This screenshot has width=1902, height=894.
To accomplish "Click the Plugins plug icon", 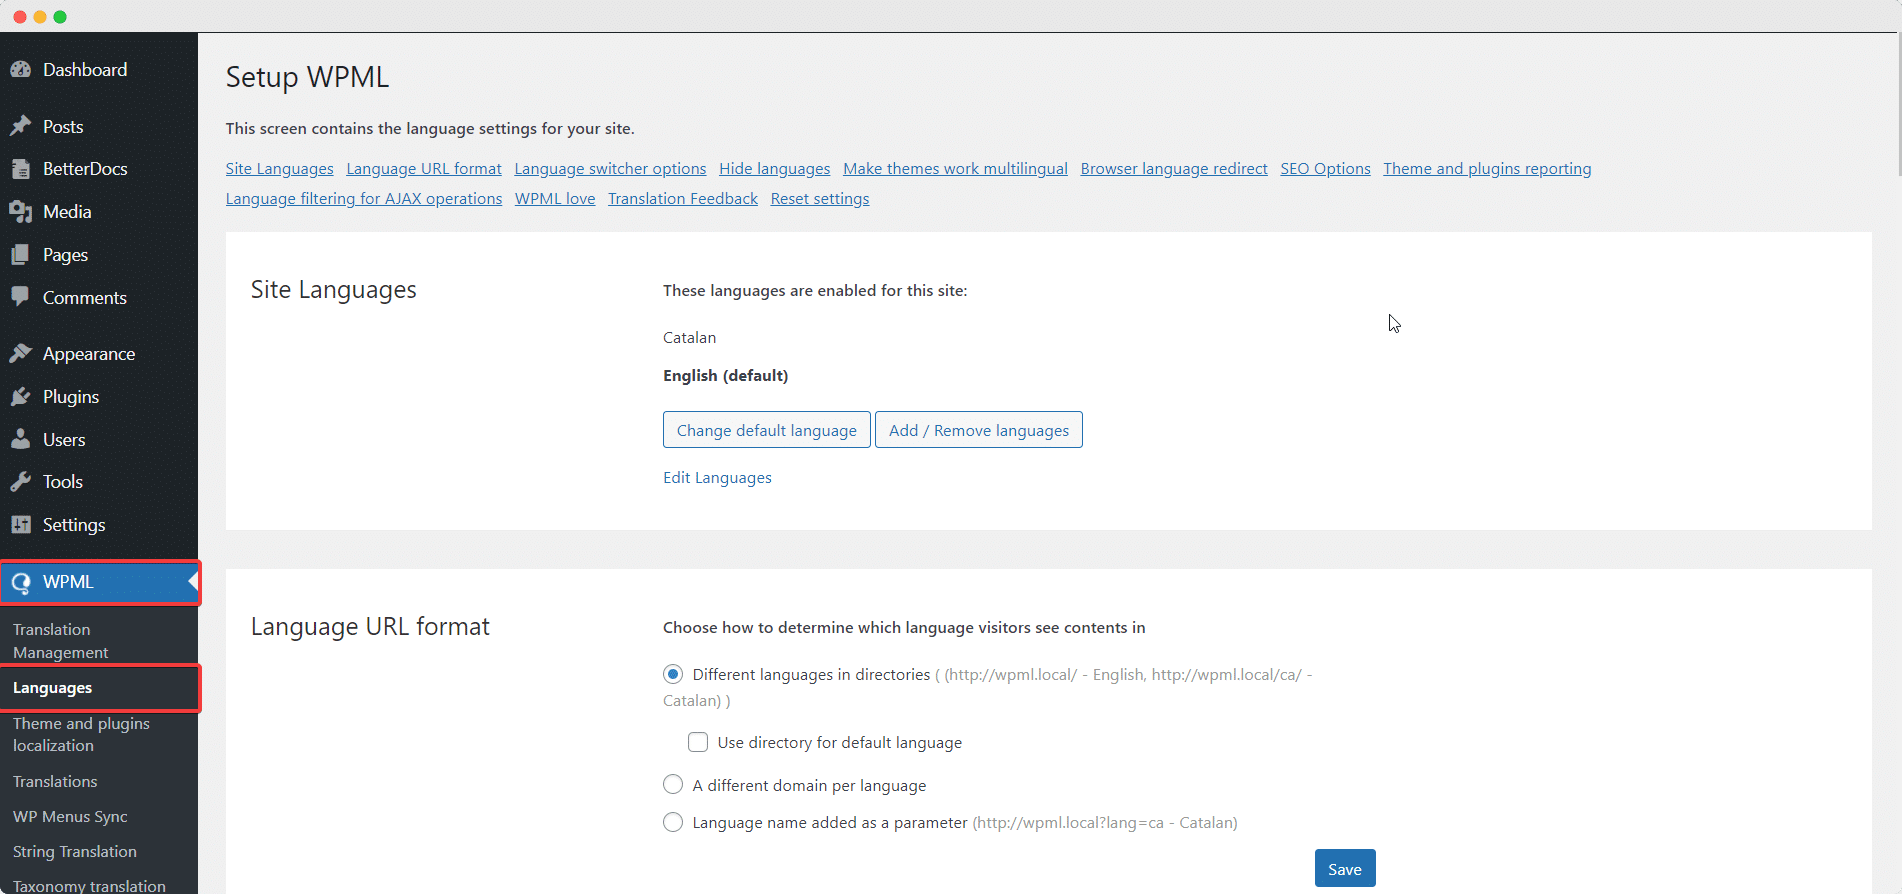I will coord(21,397).
